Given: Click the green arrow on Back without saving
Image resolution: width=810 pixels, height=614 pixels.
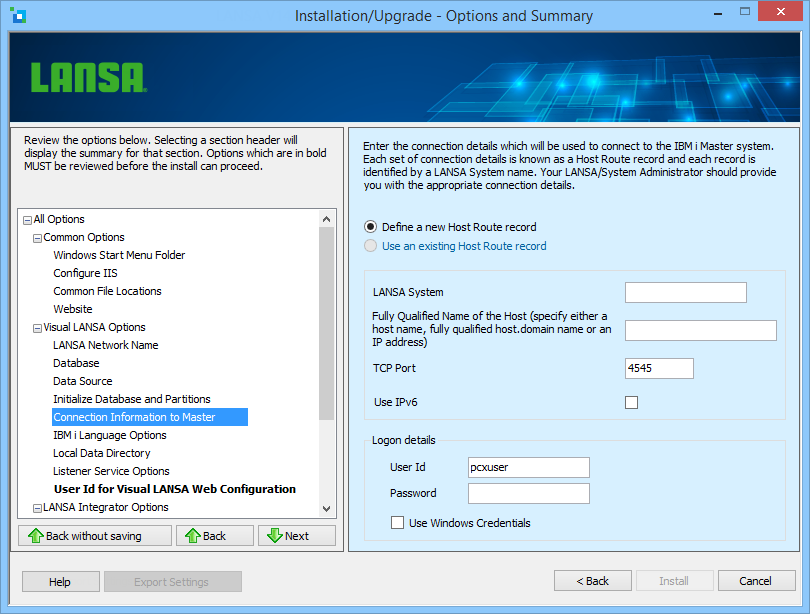Looking at the screenshot, I should point(36,536).
